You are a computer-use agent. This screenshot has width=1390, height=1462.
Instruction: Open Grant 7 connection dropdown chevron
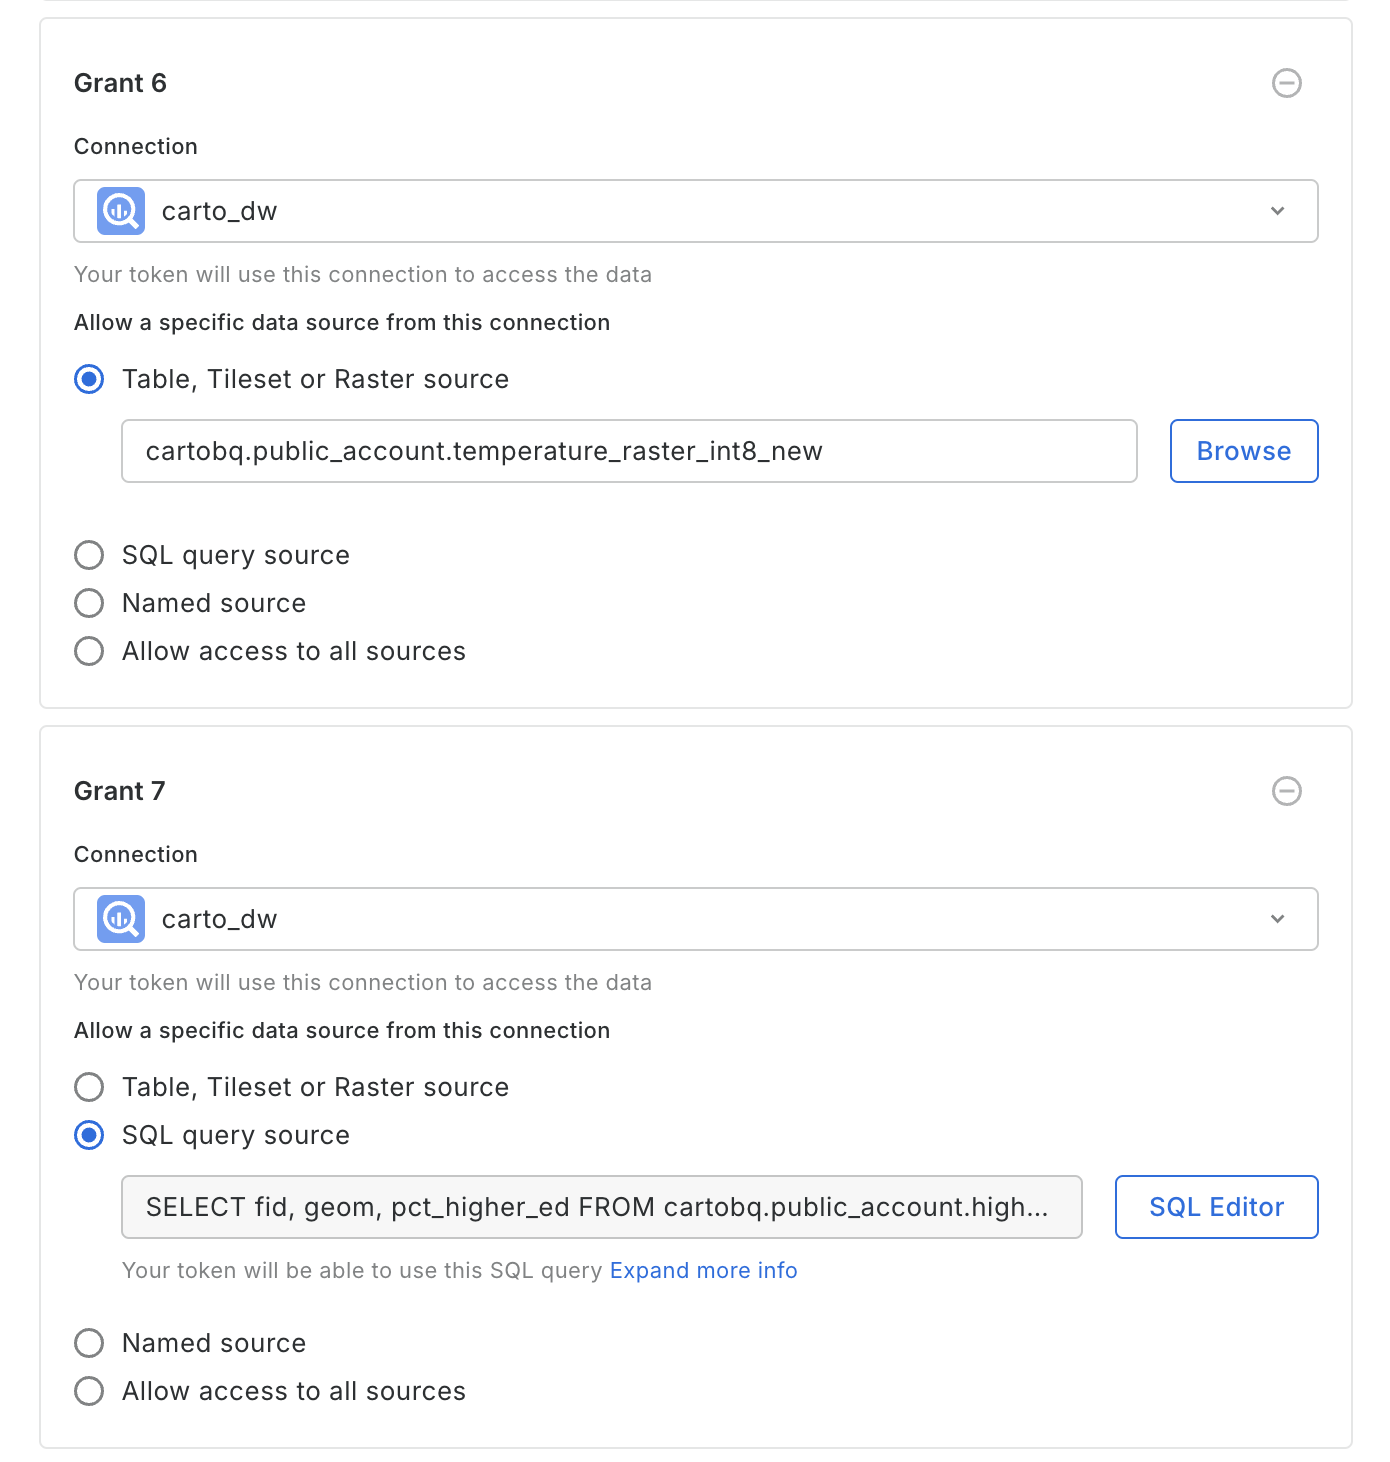(1277, 919)
